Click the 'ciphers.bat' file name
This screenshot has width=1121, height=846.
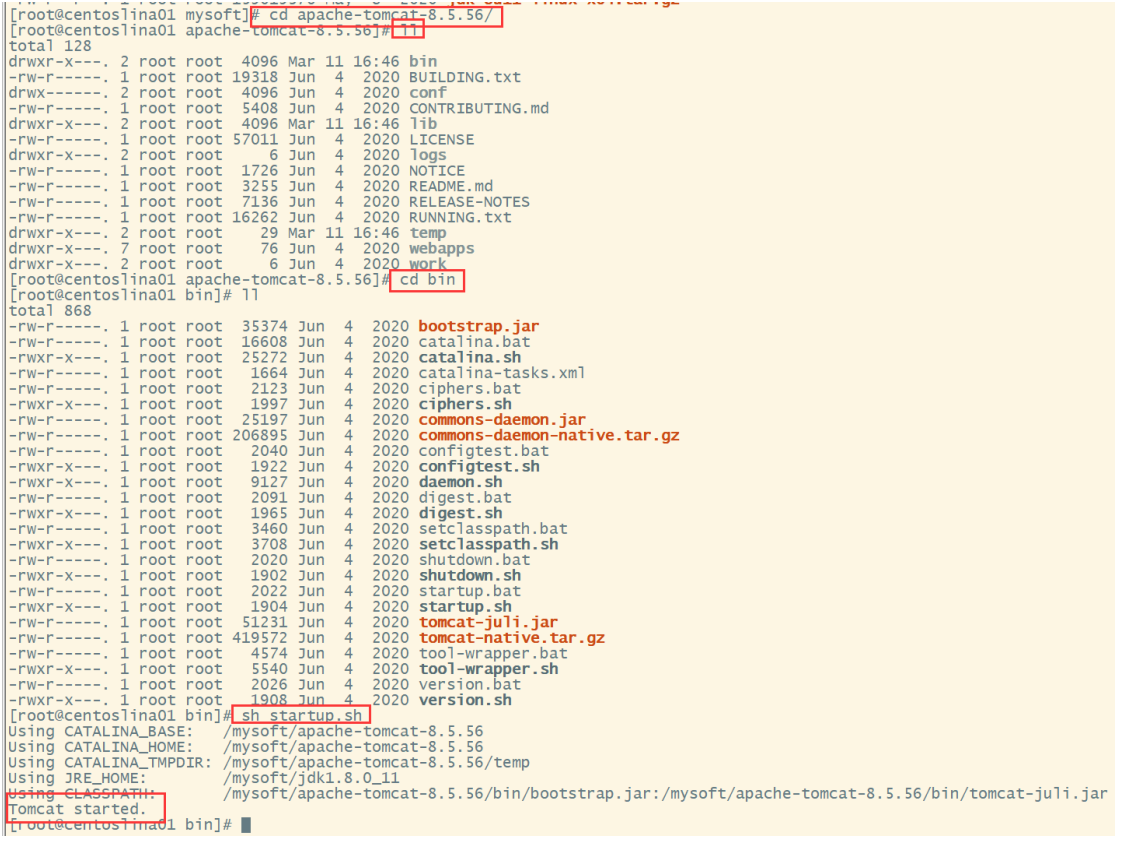[x=470, y=389]
